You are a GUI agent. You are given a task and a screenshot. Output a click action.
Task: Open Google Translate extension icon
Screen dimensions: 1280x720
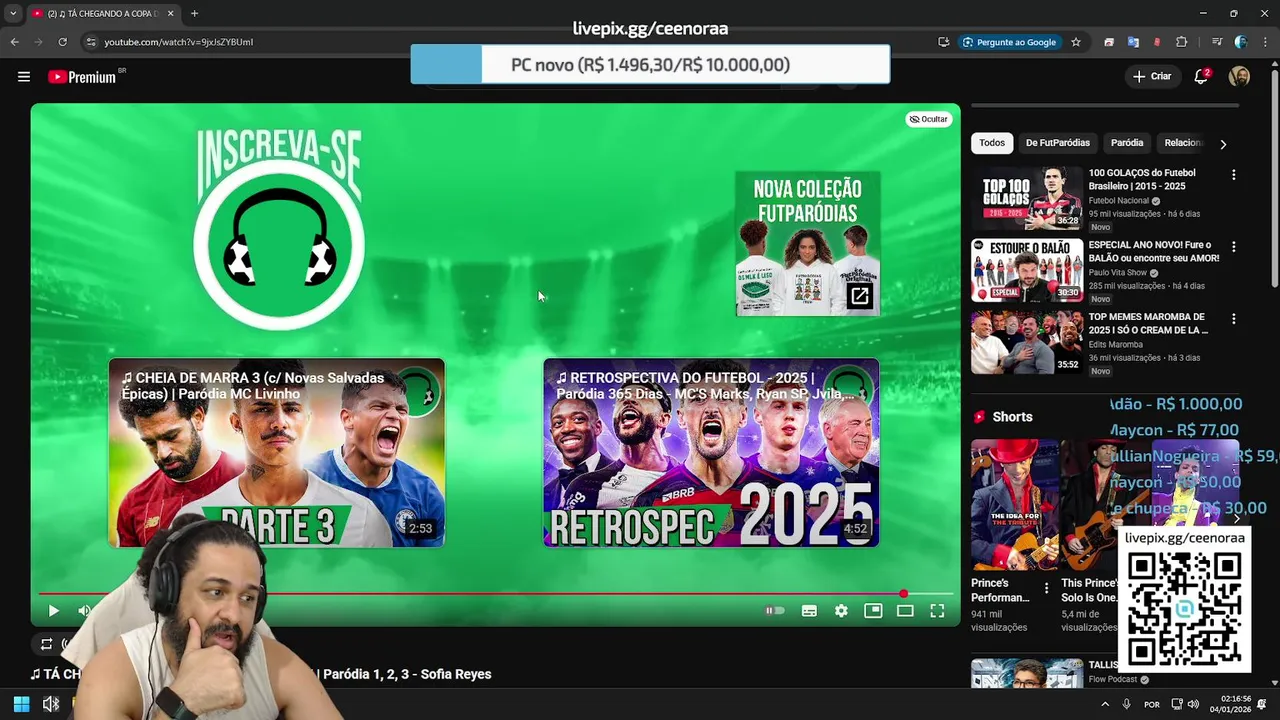pyautogui.click(x=1133, y=42)
